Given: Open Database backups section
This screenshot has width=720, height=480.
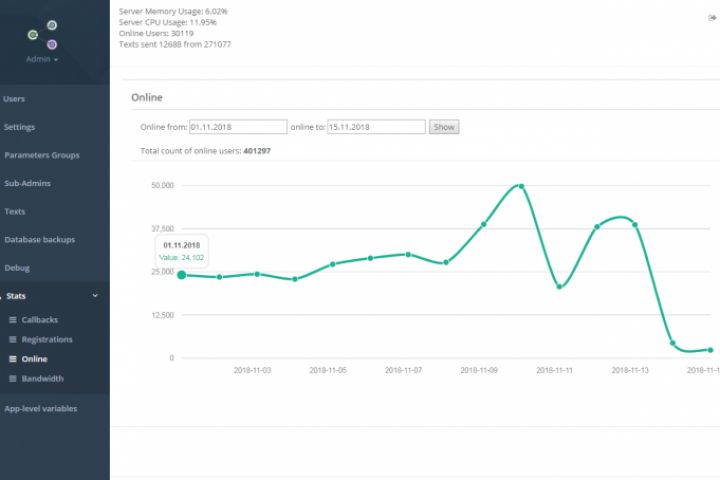Looking at the screenshot, I should tap(39, 240).
